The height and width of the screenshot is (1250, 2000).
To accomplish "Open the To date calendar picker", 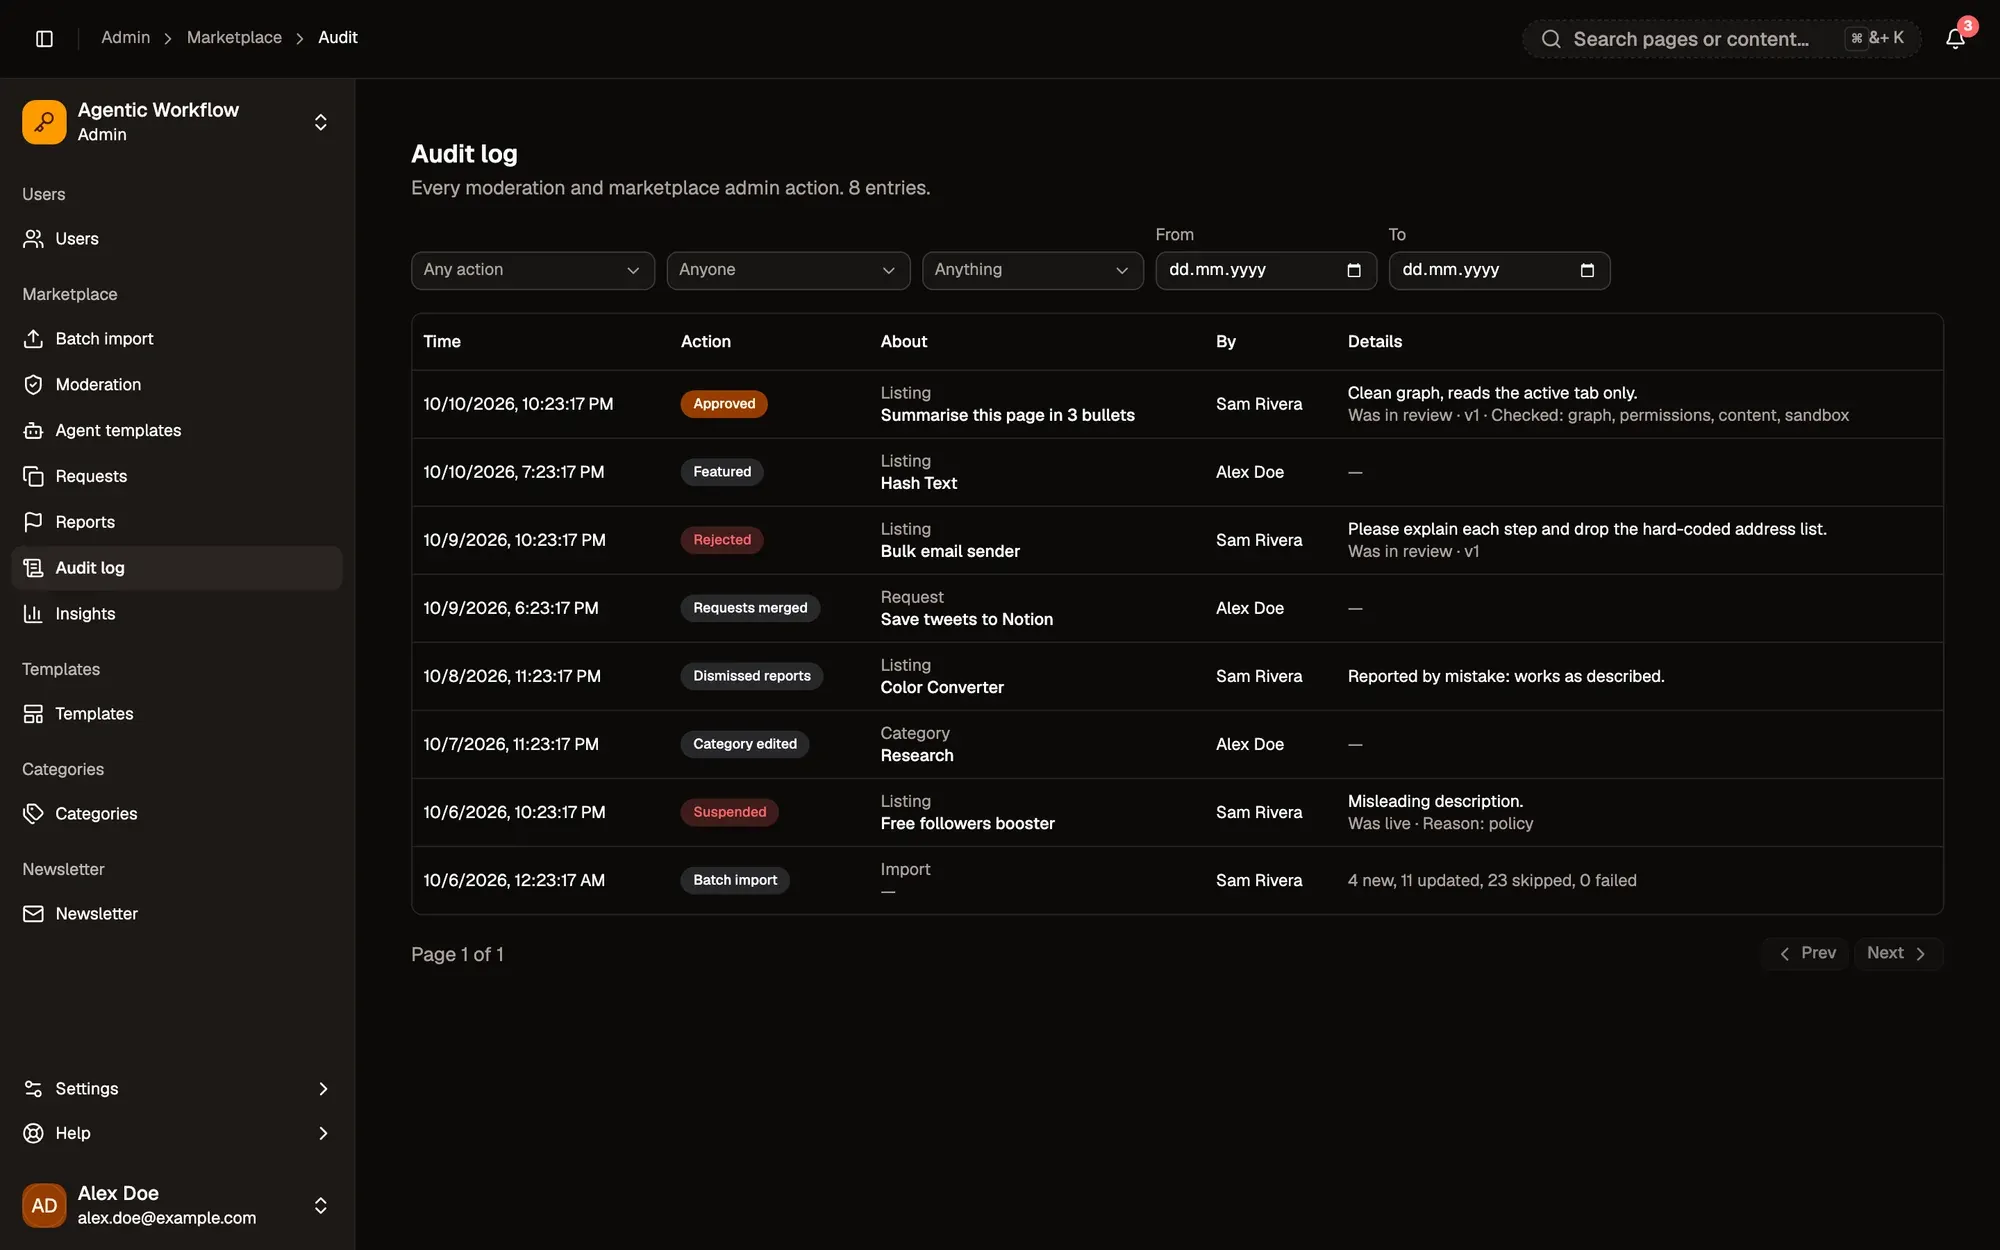I will pos(1587,271).
